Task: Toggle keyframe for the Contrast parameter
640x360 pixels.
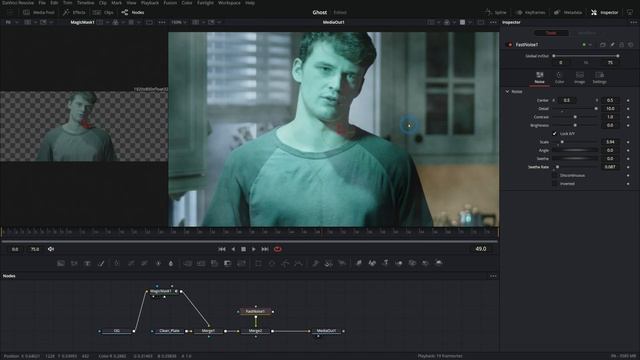Action: (628, 117)
